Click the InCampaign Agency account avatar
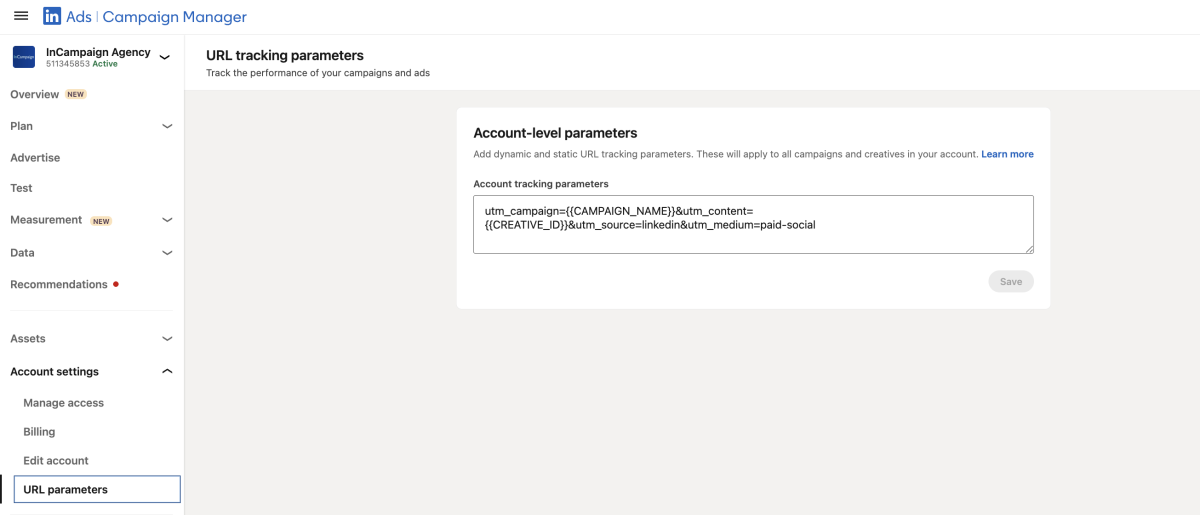 coord(24,57)
